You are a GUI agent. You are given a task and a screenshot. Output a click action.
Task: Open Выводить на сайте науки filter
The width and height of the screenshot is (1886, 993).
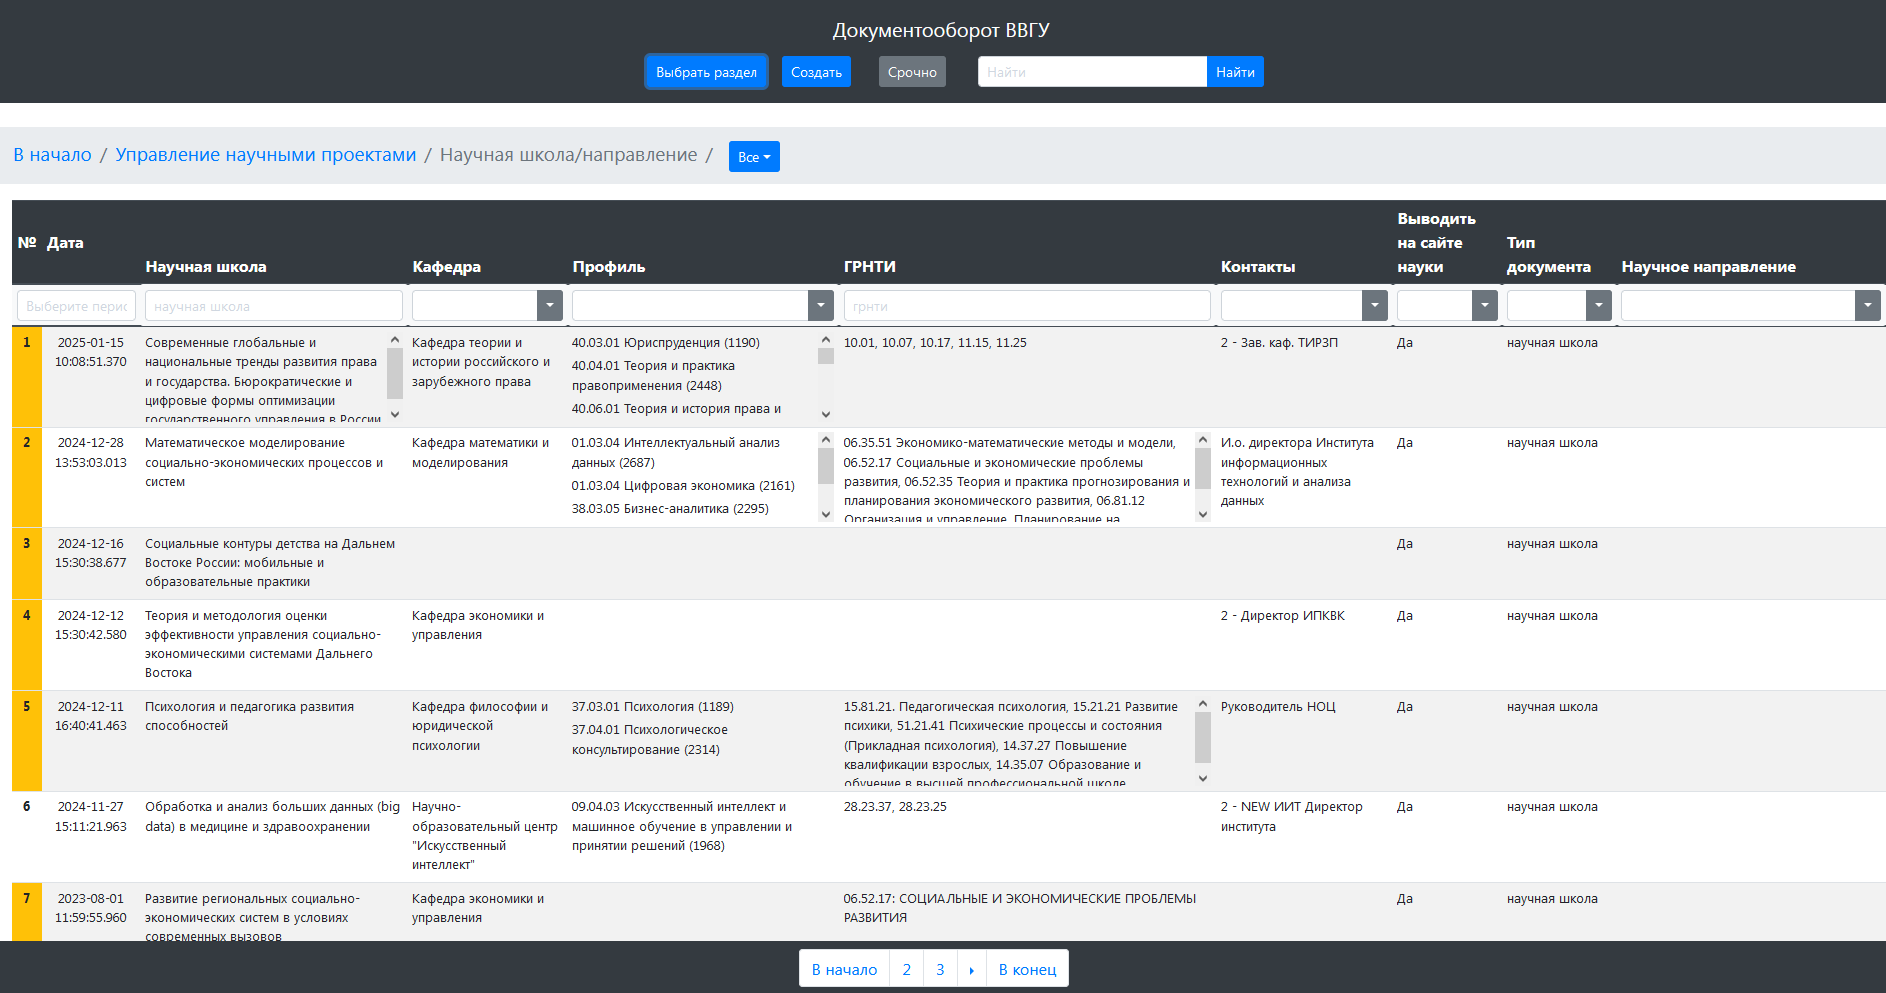1484,306
